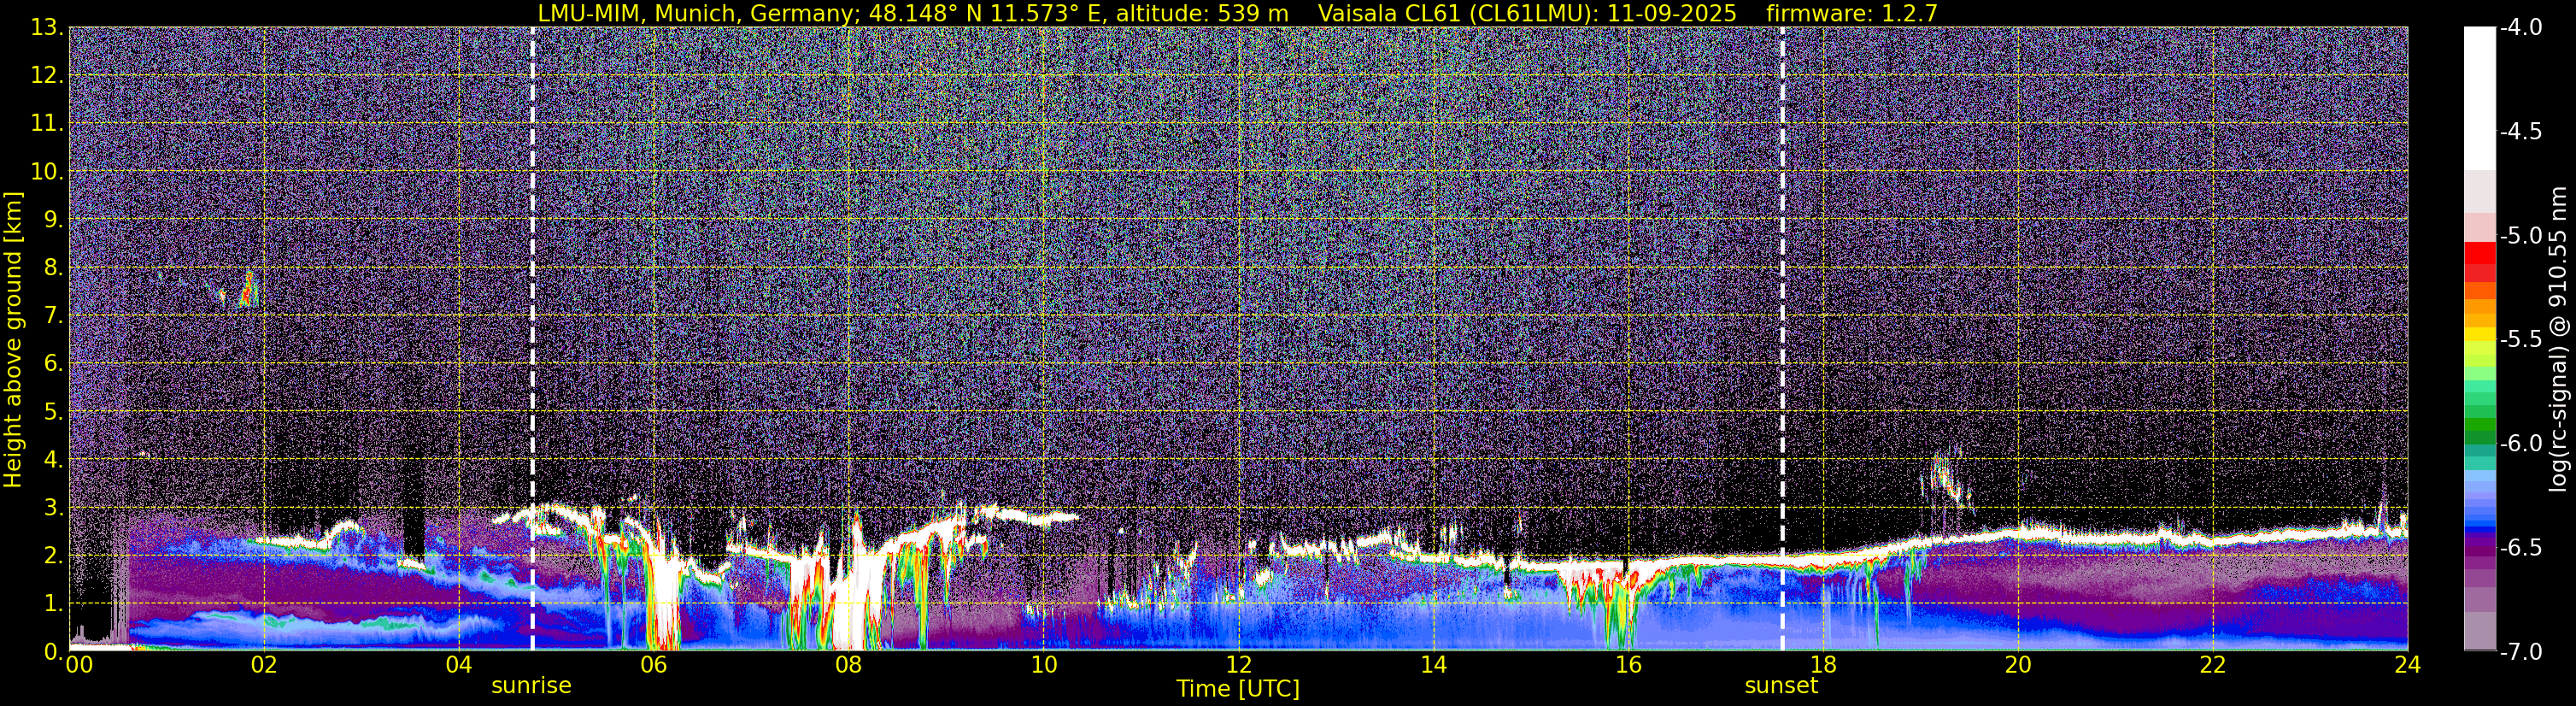Click the "sunrise" label below the time axis
The height and width of the screenshot is (706, 2576).
pos(531,686)
